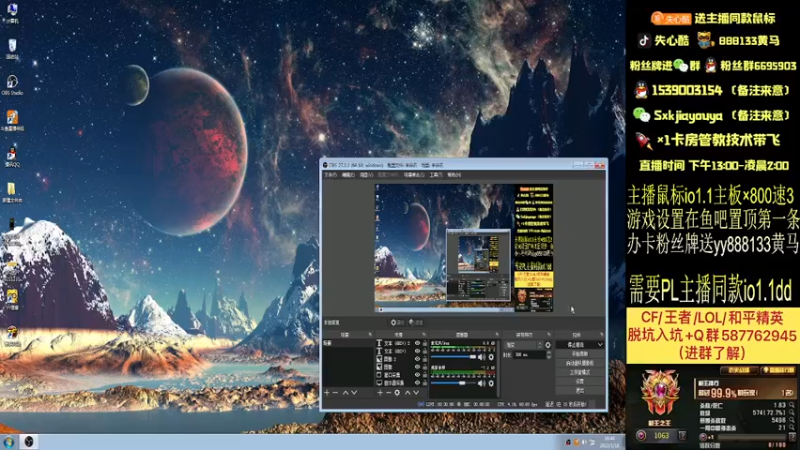Open the Tools menu in OBS
Image resolution: width=800 pixels, height=450 pixels.
[x=436, y=175]
